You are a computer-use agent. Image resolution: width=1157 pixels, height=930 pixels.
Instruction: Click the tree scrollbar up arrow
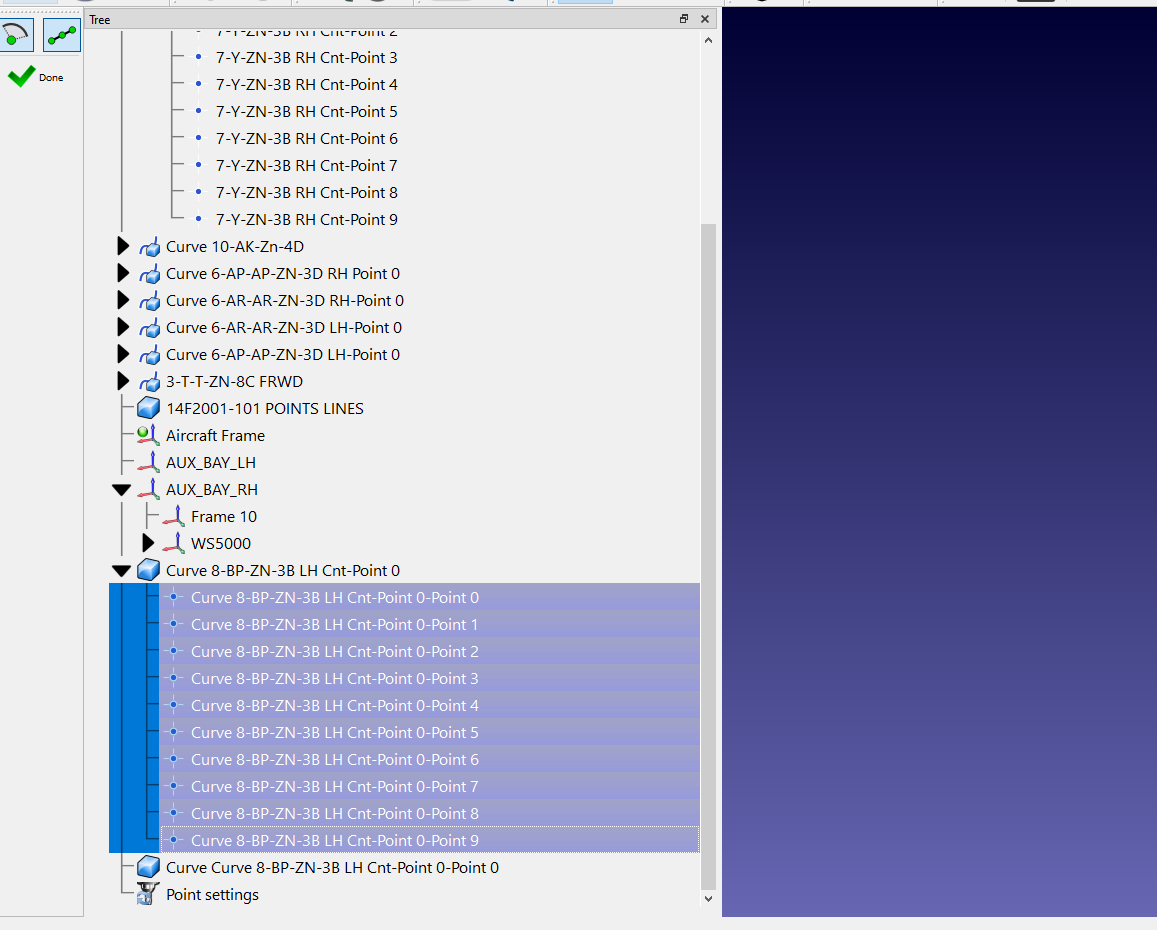tap(708, 41)
